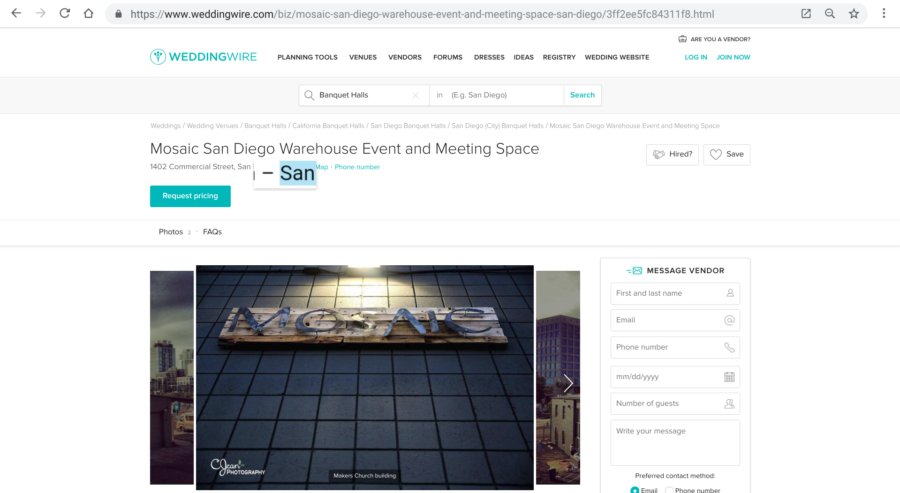The image size is (900, 493).
Task: Bookmark this page with the star icon
Action: pos(854,13)
